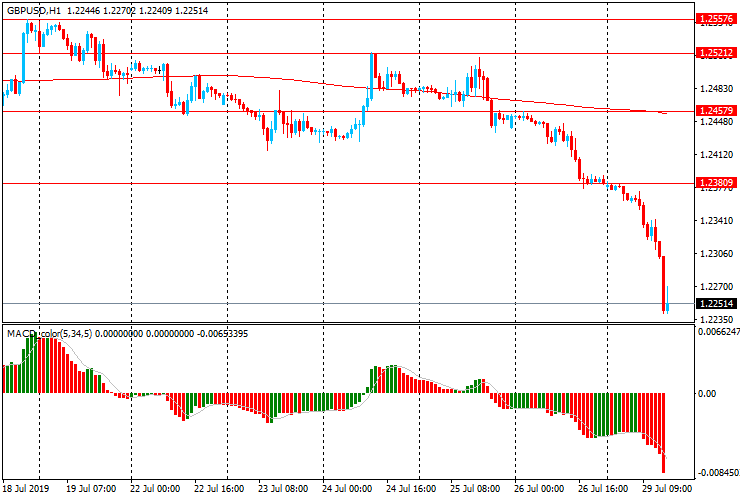This screenshot has width=740, height=500.
Task: Click the 18 Jul 2019 time axis label
Action: coord(26,488)
